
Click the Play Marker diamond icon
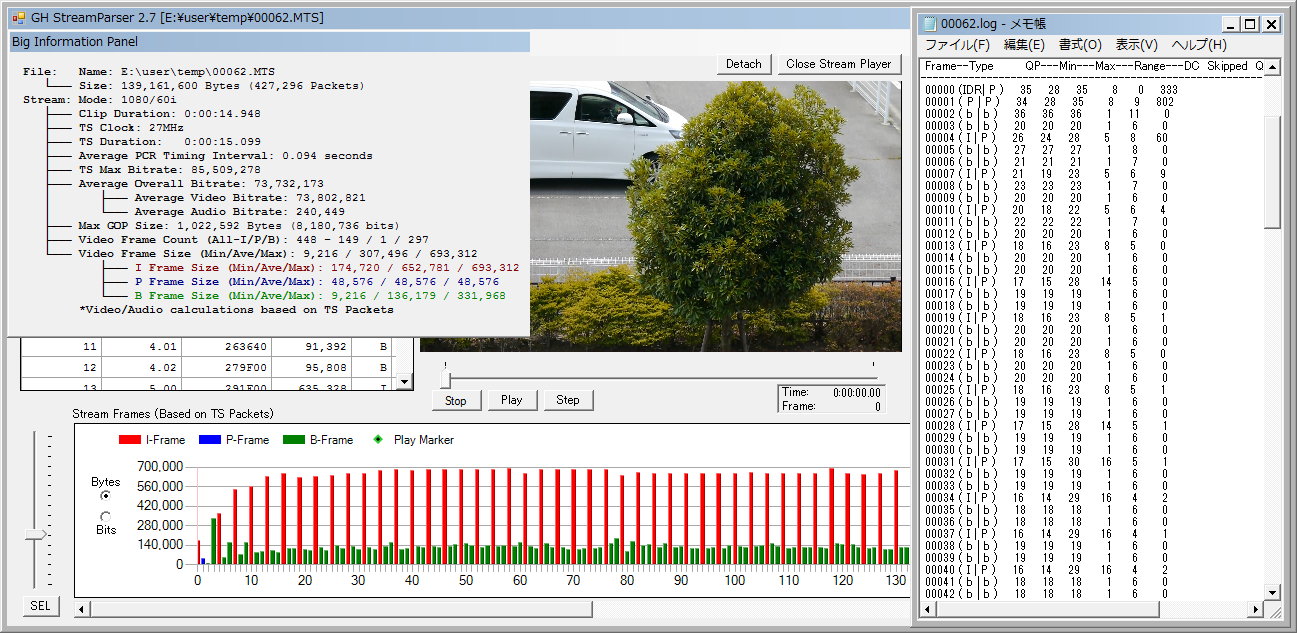click(377, 440)
